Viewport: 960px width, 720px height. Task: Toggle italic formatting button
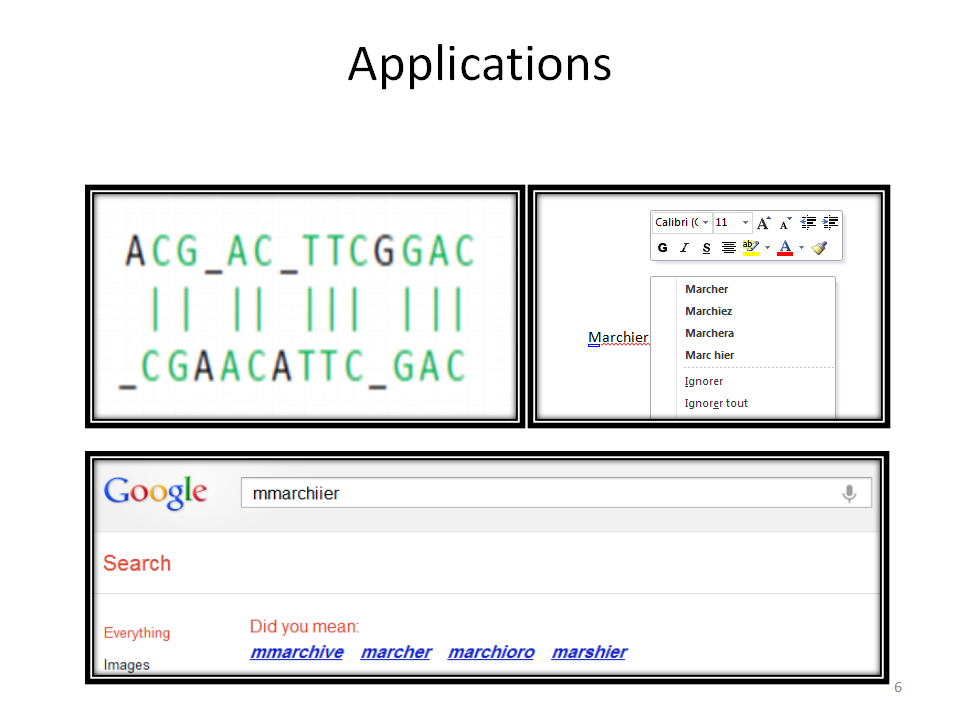(x=684, y=248)
